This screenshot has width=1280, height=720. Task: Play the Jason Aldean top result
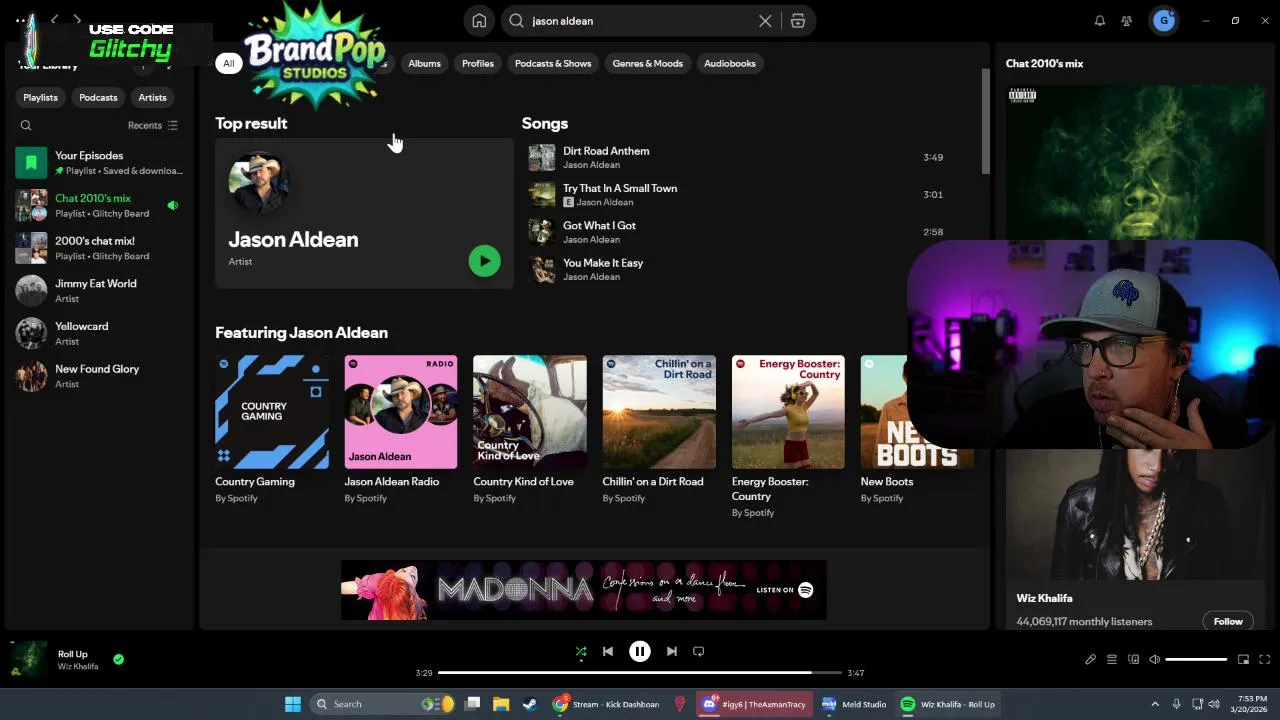(x=484, y=261)
